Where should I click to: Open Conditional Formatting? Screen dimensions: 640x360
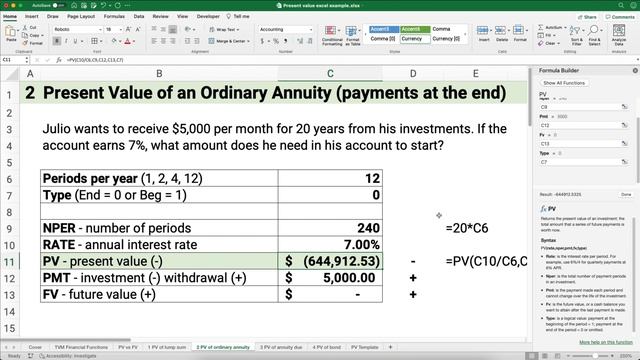coord(332,36)
